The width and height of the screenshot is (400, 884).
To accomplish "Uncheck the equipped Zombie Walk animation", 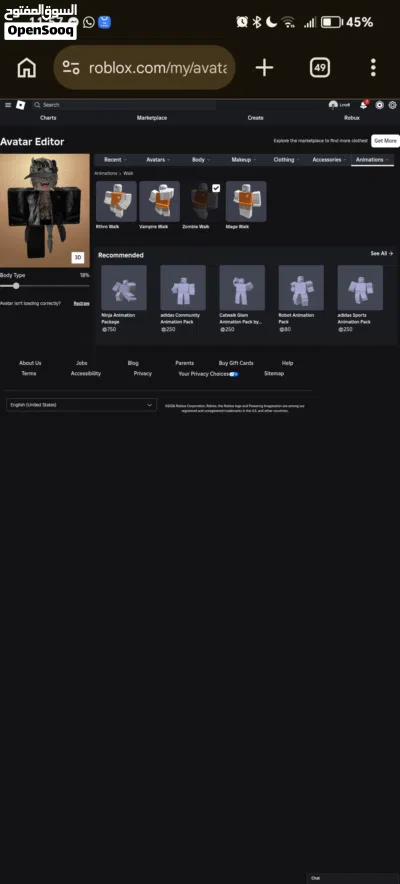I will pyautogui.click(x=216, y=188).
